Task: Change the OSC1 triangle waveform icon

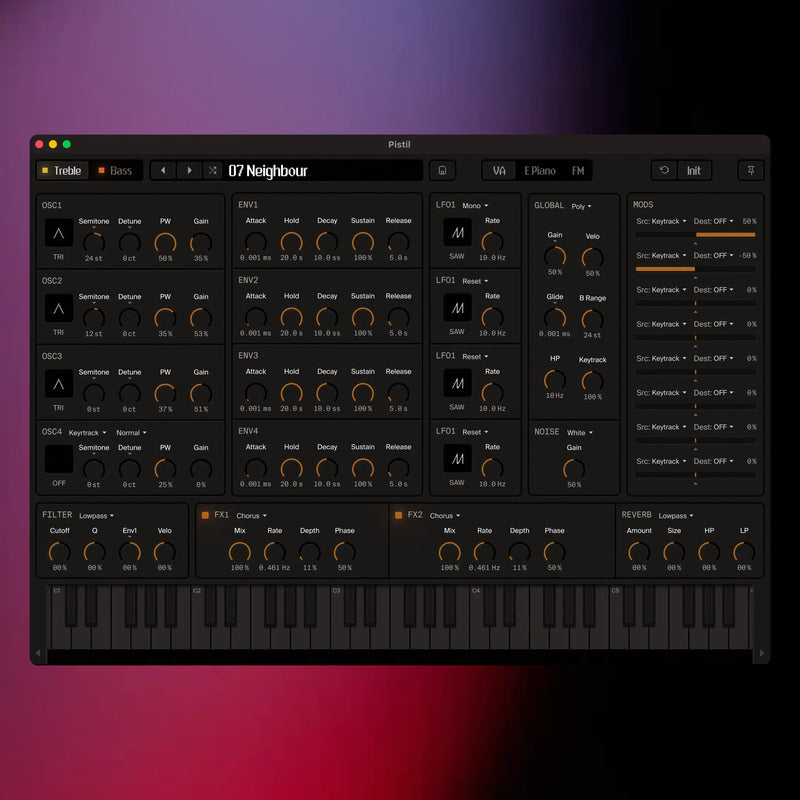Action: (x=59, y=234)
